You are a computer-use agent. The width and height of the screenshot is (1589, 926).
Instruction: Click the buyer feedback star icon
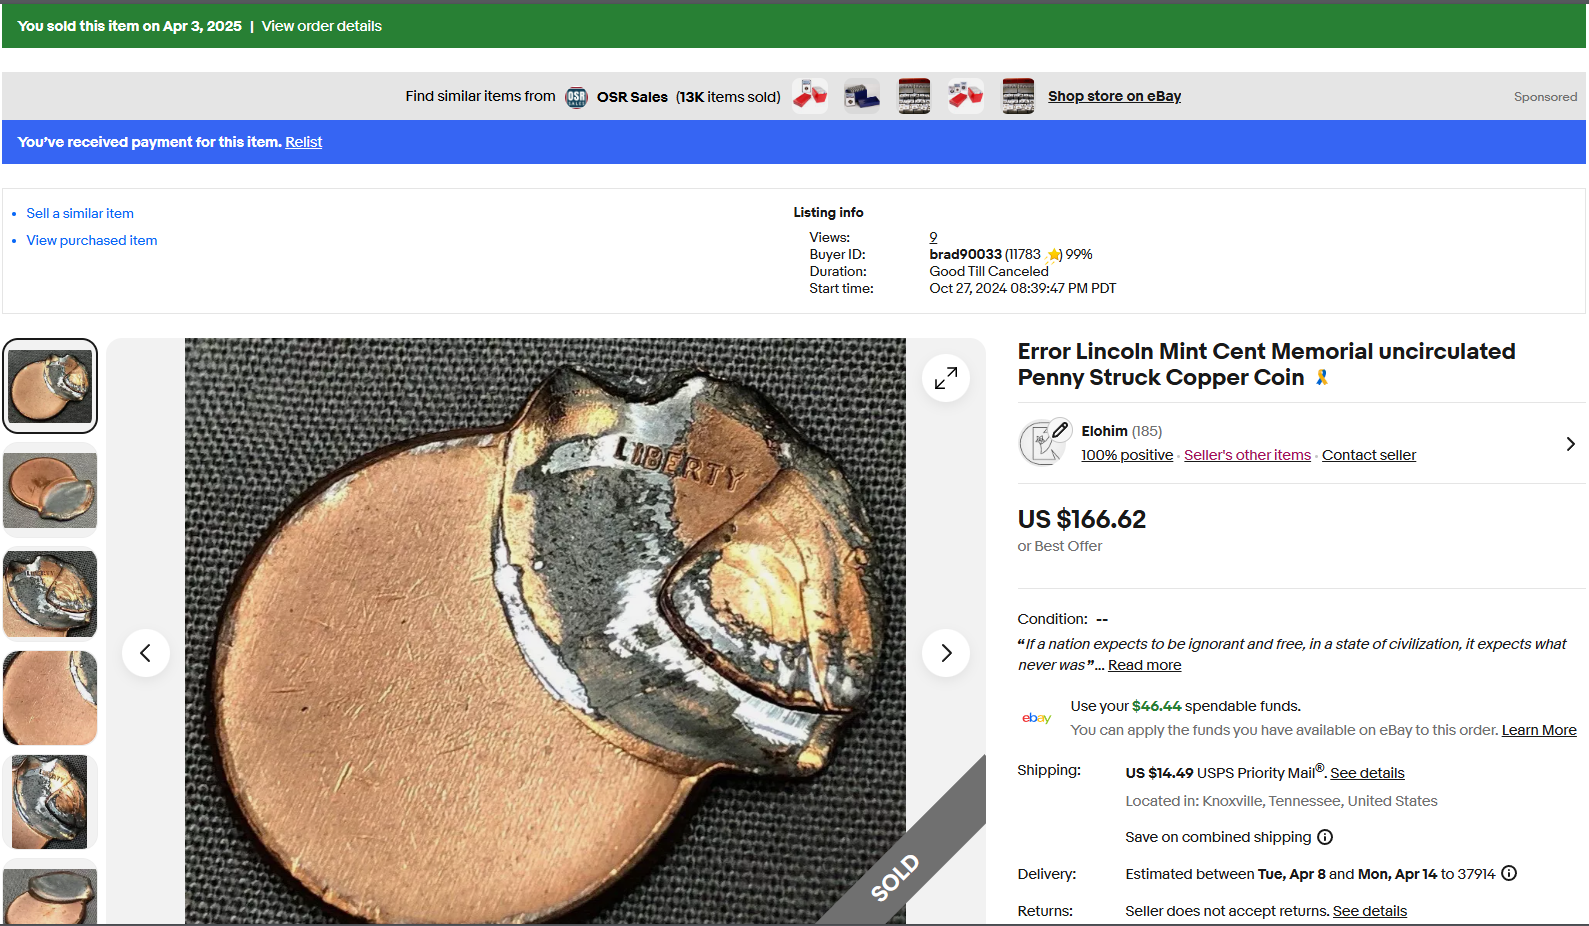1054,255
